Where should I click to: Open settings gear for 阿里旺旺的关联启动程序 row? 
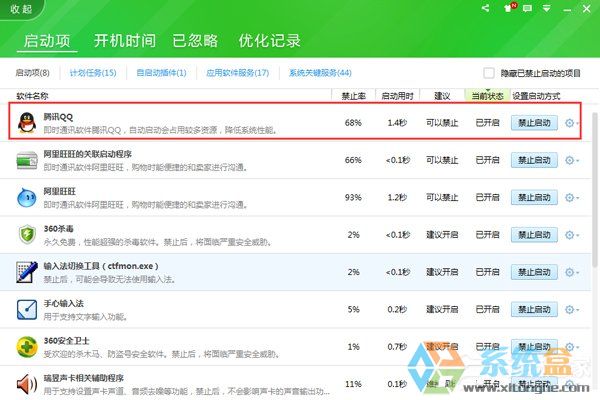click(571, 160)
